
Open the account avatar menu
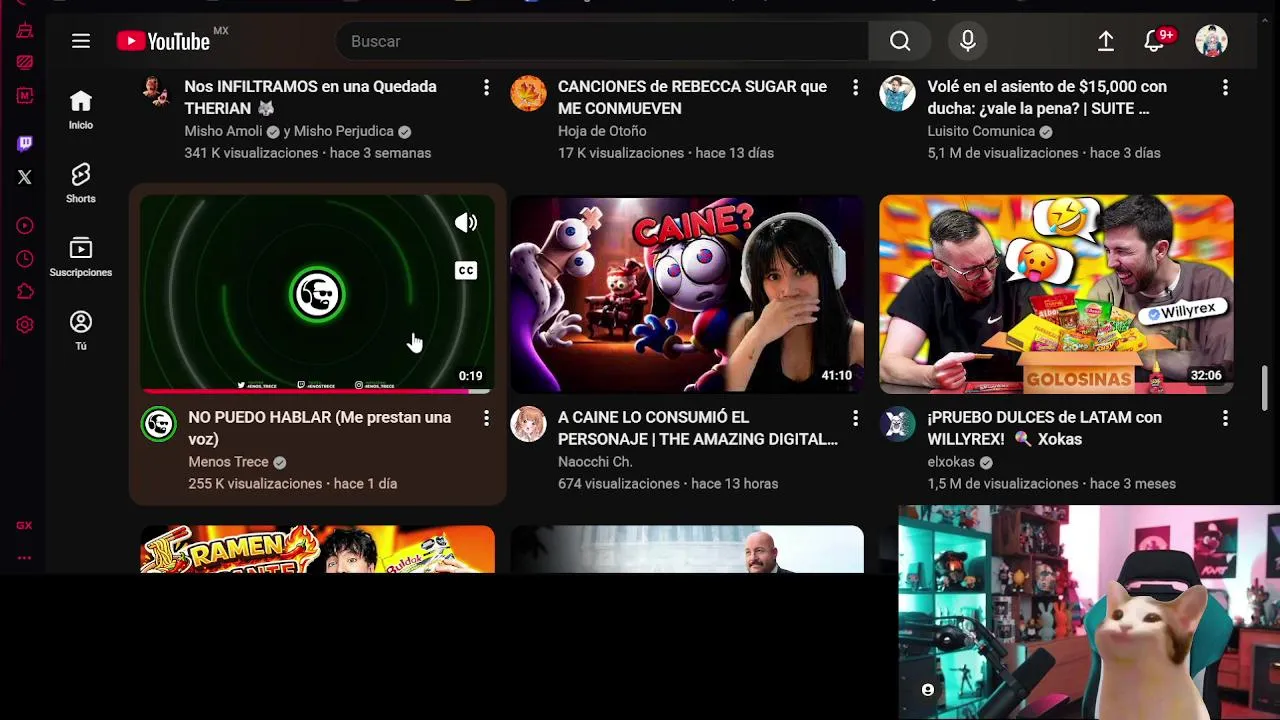(x=1211, y=41)
